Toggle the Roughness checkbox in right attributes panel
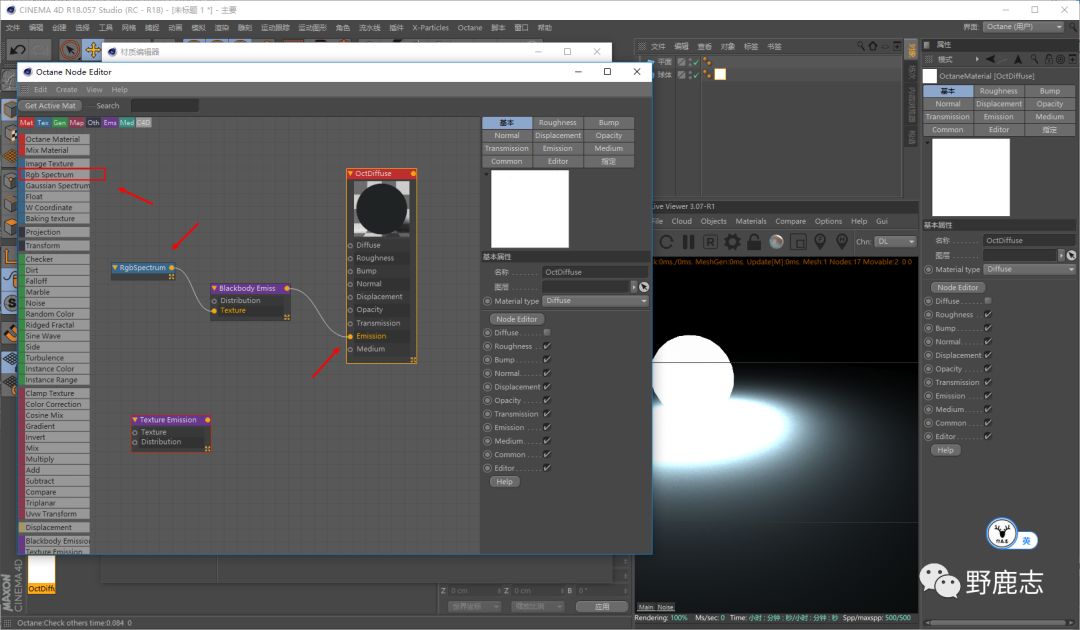Screen dimensions: 1080x630 (x=988, y=314)
